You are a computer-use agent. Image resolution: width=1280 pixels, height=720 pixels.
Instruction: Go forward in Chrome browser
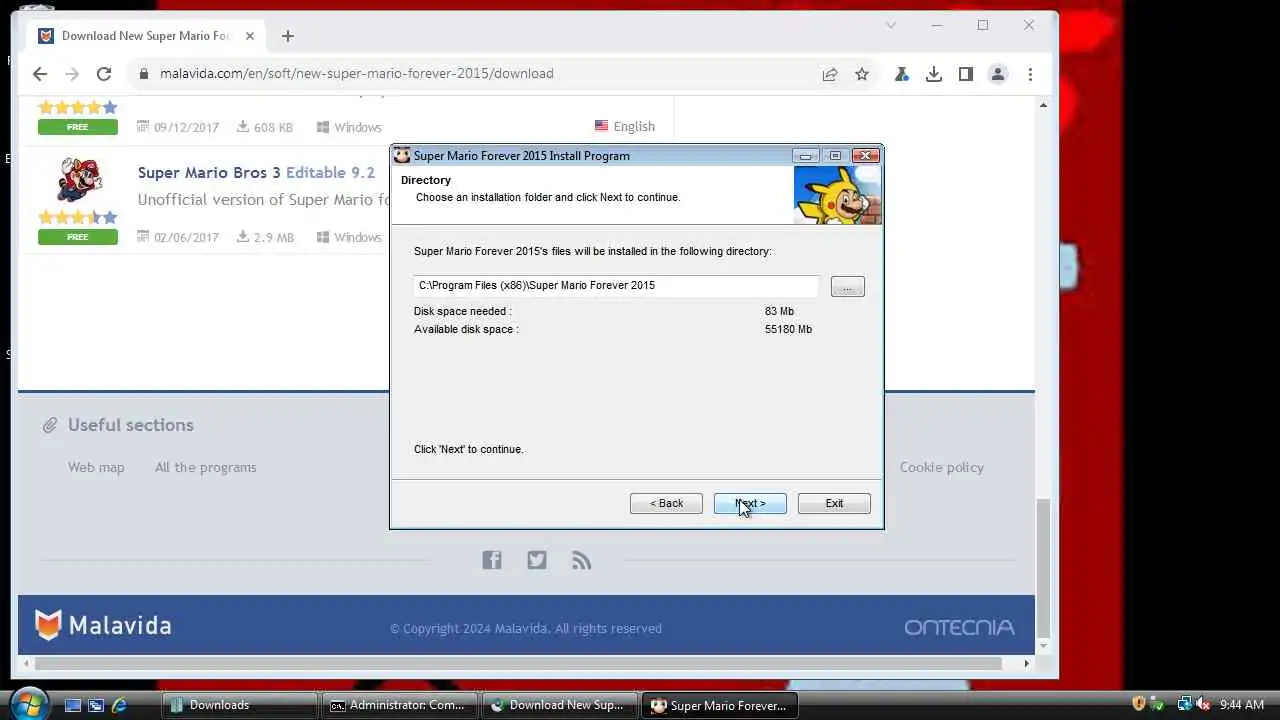72,74
